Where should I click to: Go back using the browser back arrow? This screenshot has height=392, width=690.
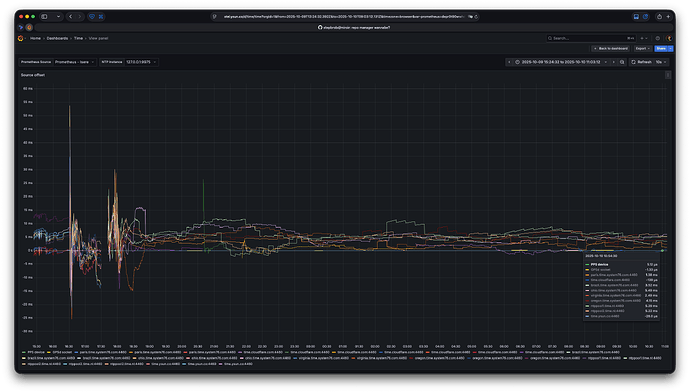70,17
